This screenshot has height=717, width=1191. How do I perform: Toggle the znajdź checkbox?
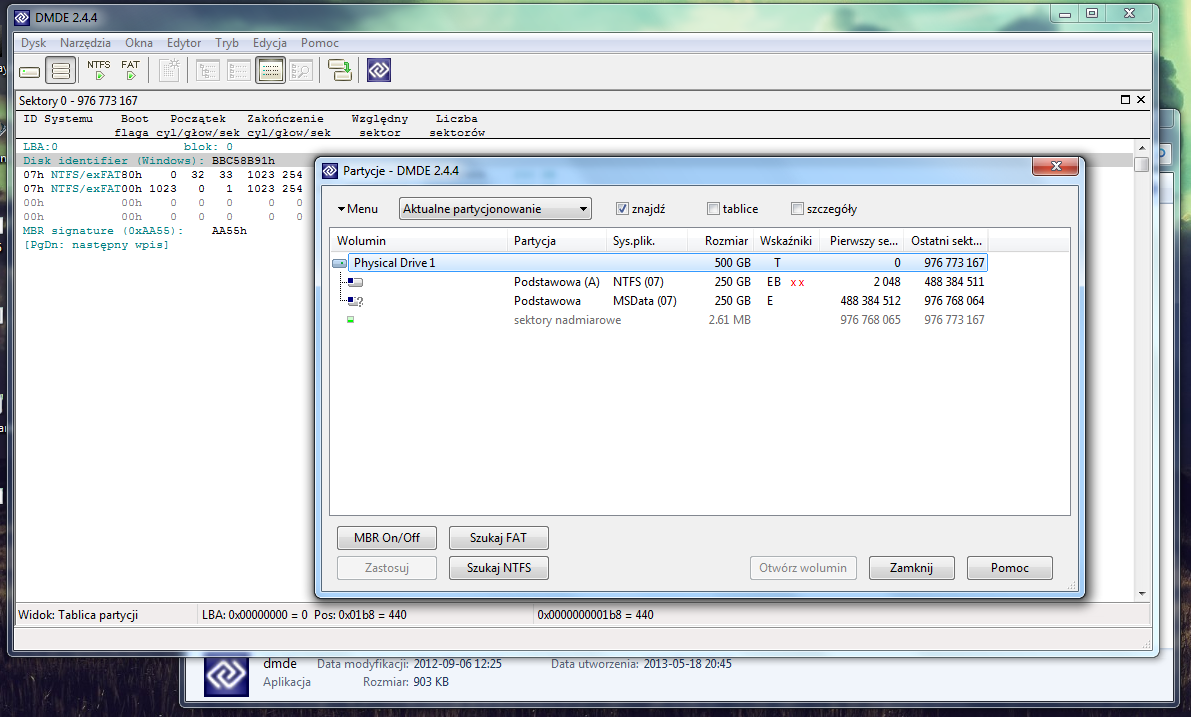[622, 209]
